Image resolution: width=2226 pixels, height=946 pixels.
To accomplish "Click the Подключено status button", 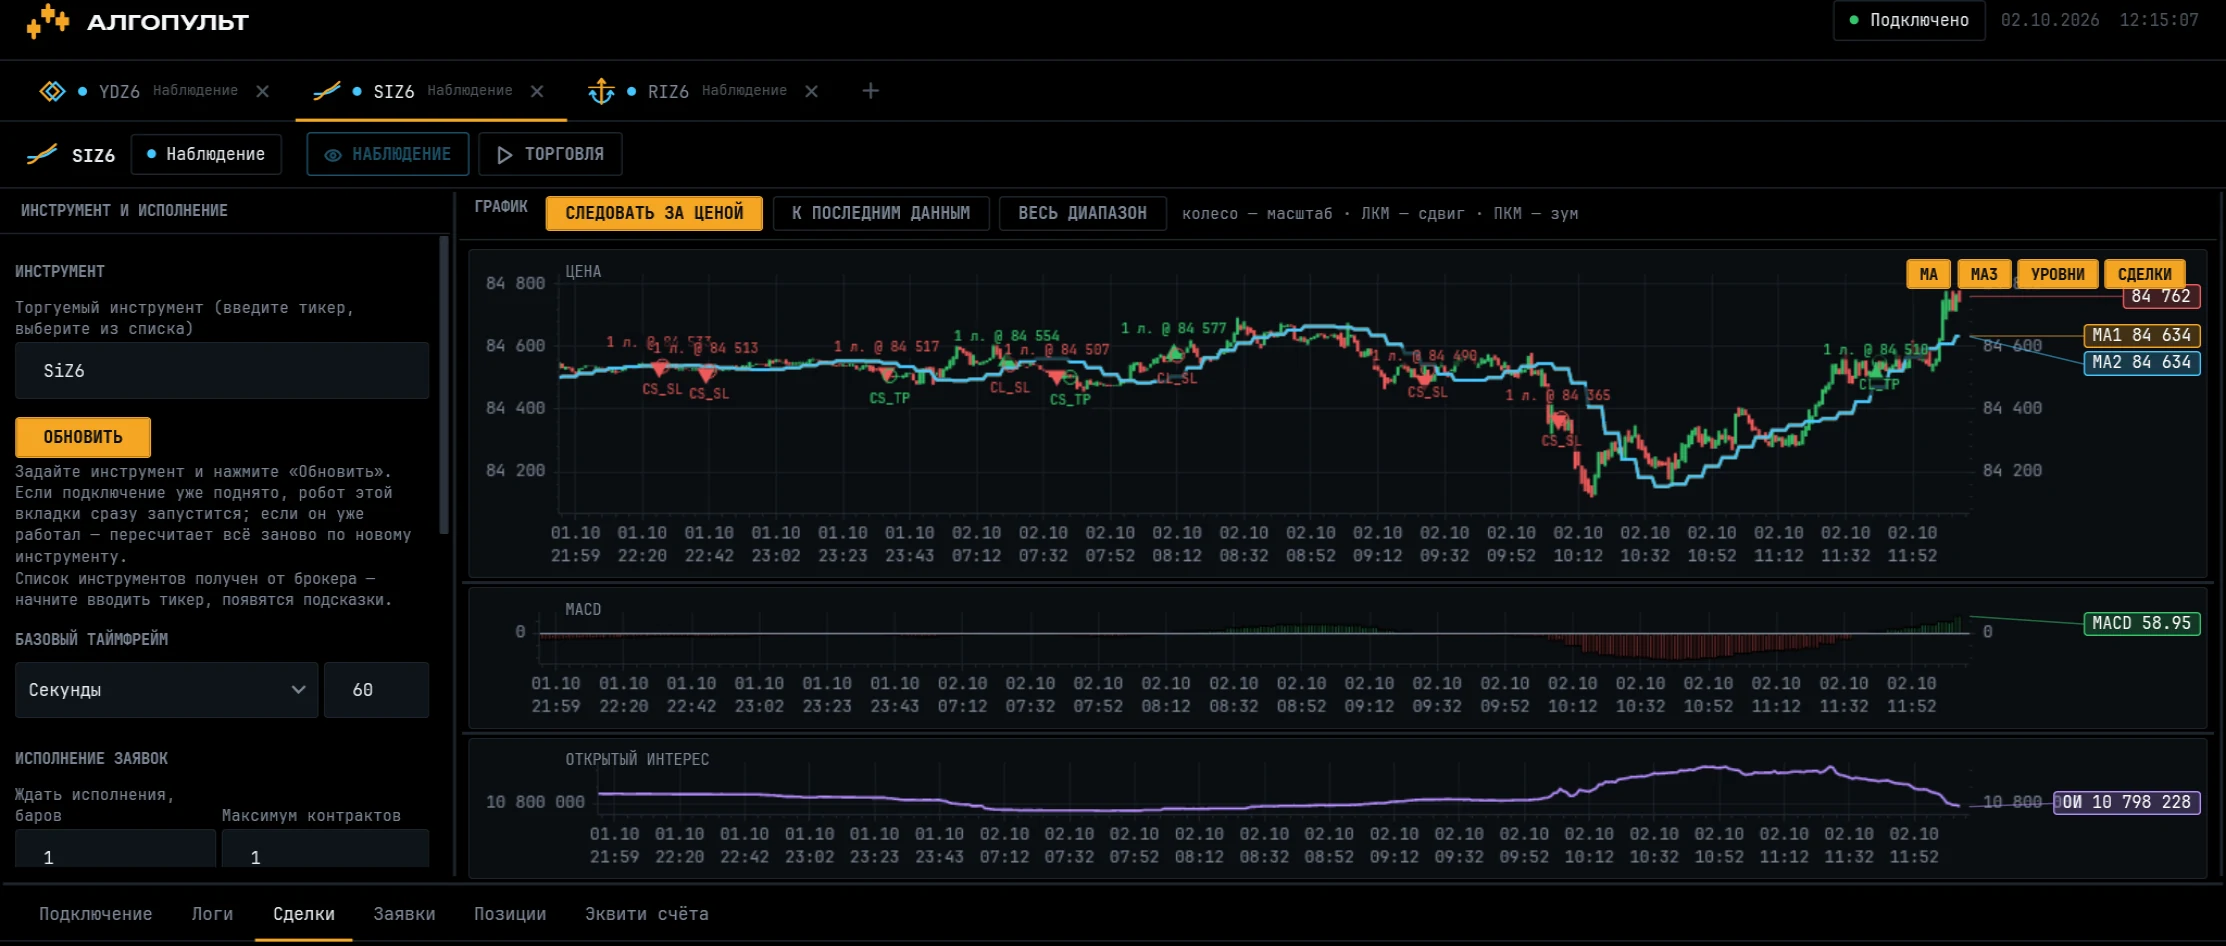I will coord(1909,20).
